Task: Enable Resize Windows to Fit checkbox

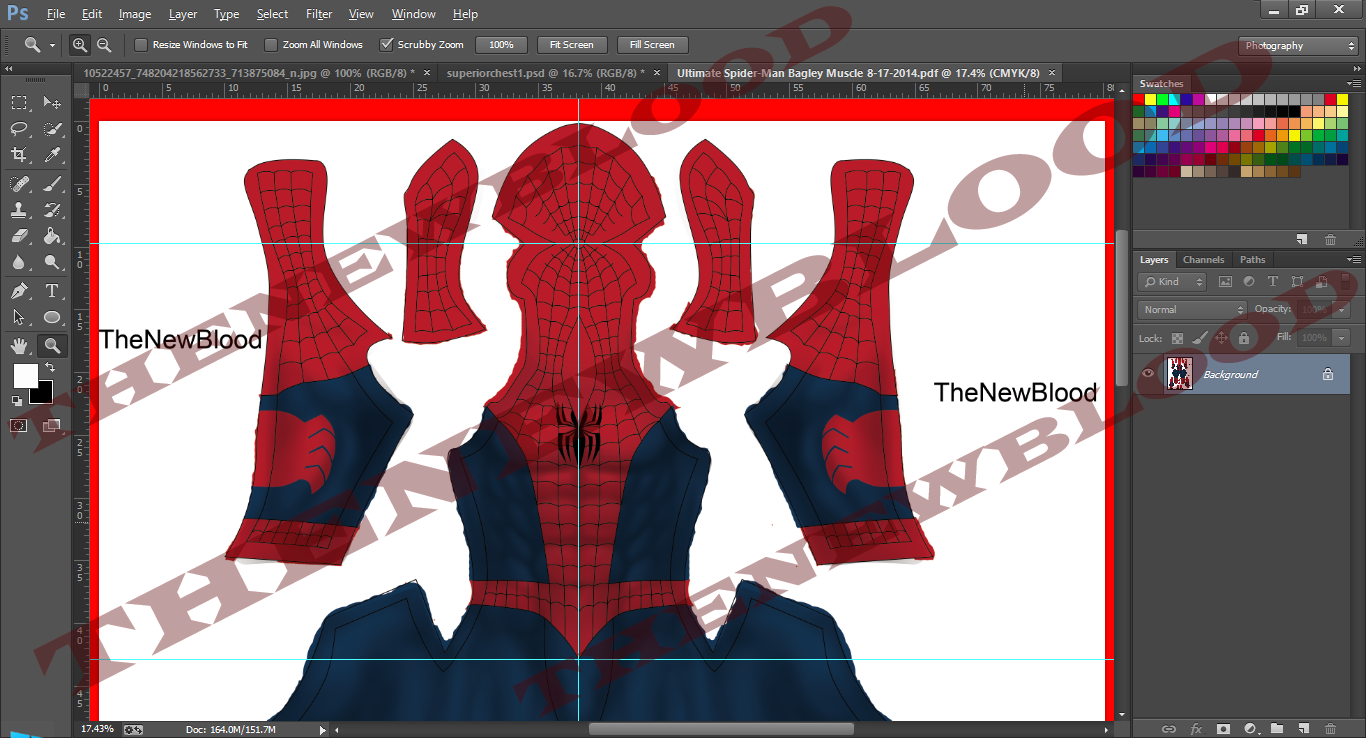Action: click(141, 45)
